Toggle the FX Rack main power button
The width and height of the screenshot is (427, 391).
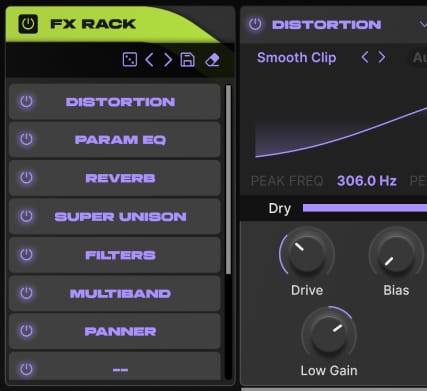28,24
